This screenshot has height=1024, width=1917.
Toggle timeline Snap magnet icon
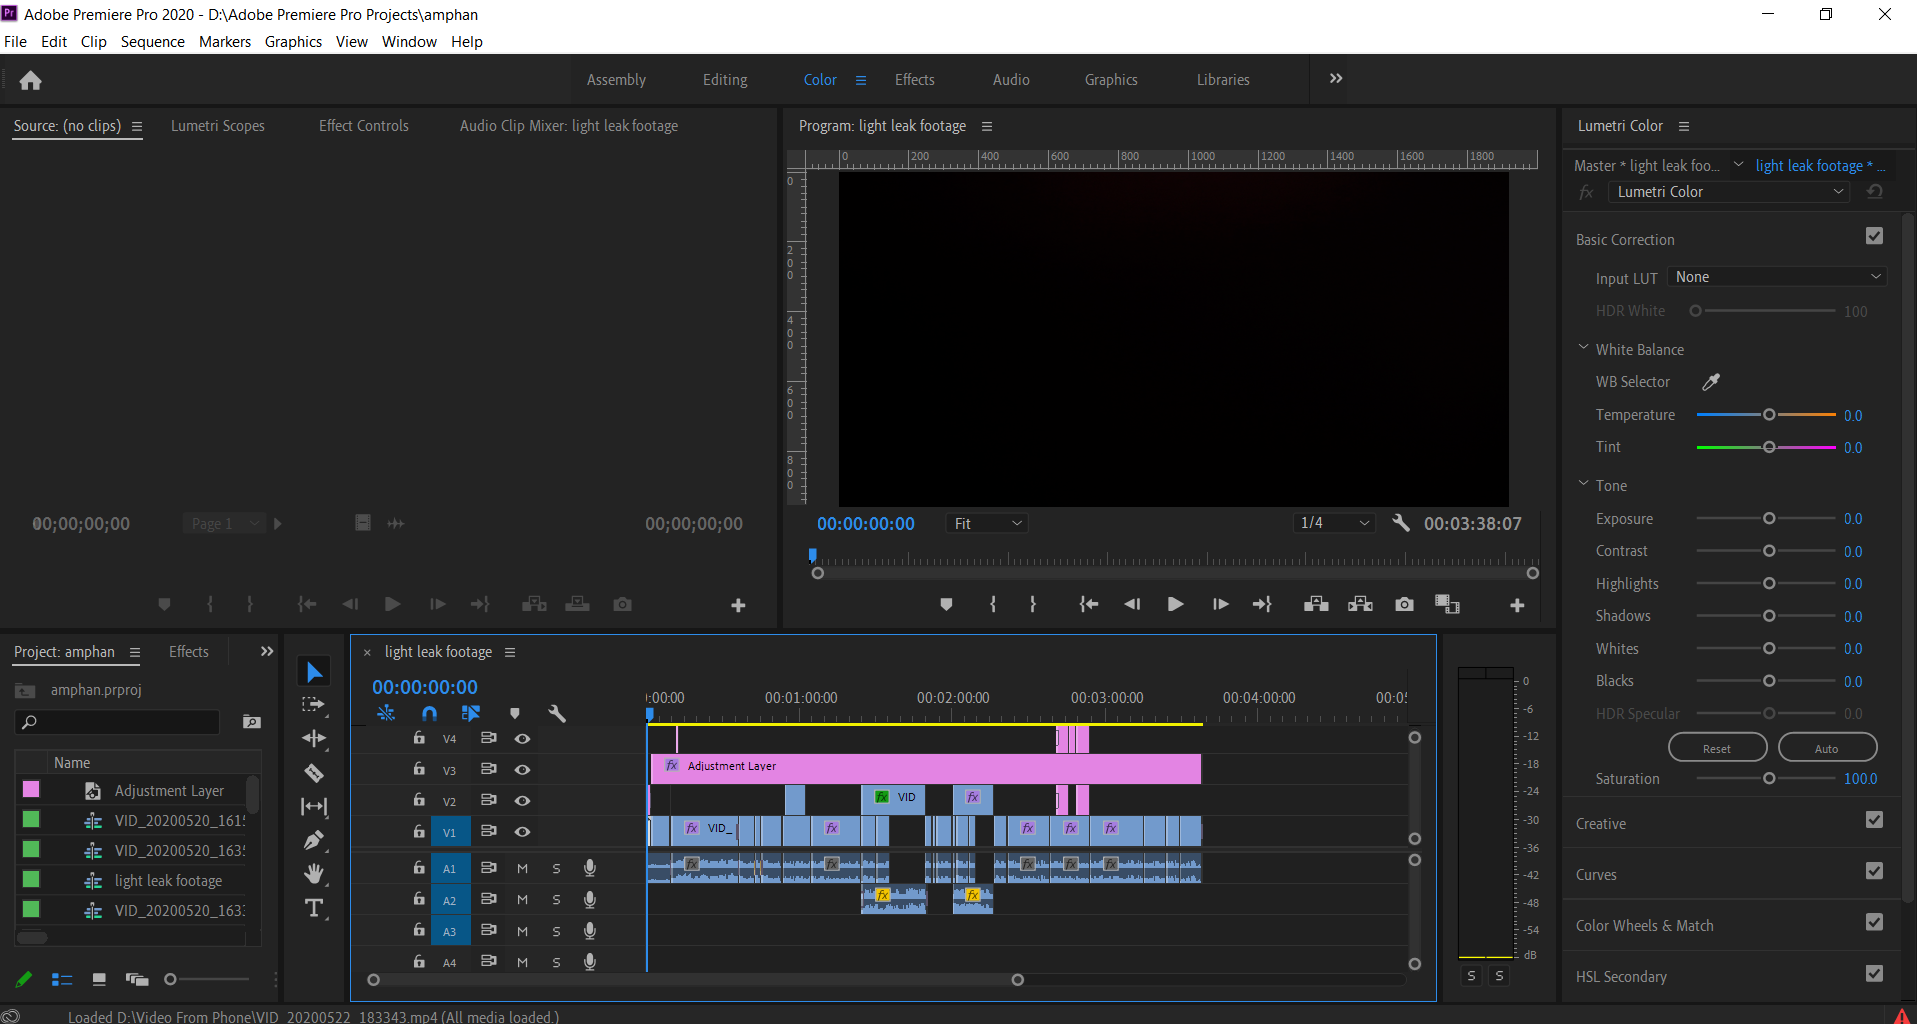tap(429, 713)
